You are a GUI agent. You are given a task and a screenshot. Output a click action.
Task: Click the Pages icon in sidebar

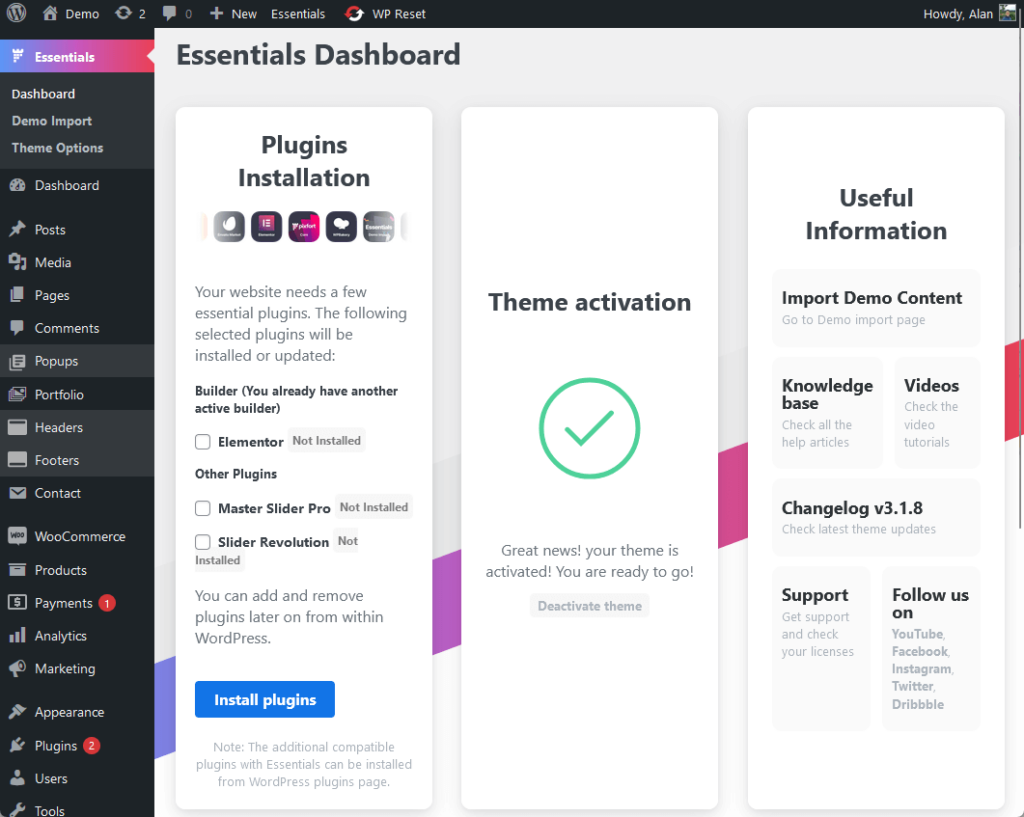coord(18,295)
